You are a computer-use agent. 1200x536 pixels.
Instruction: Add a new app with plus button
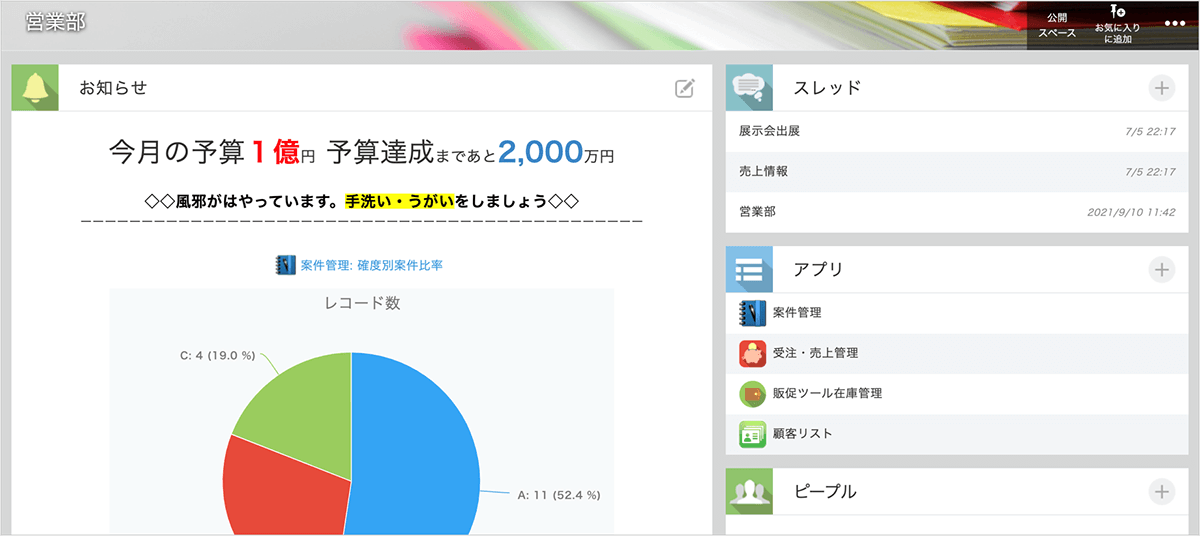click(x=1161, y=269)
